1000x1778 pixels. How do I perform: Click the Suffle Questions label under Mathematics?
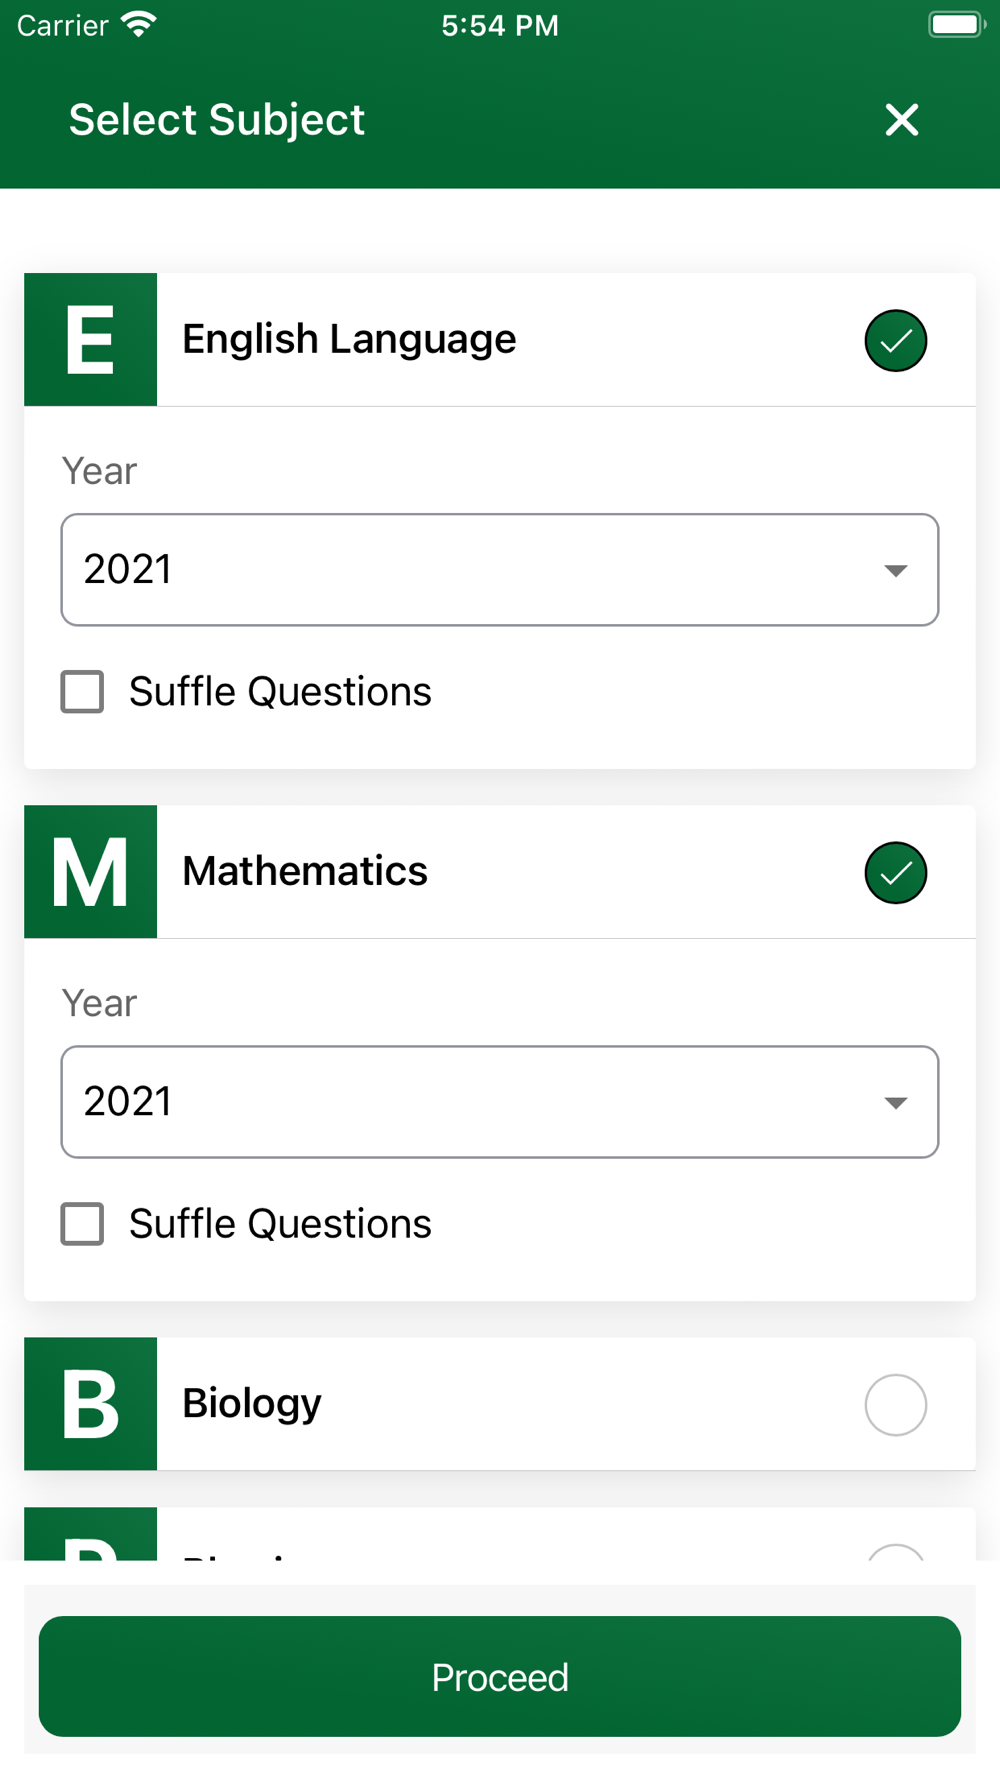coord(280,1224)
